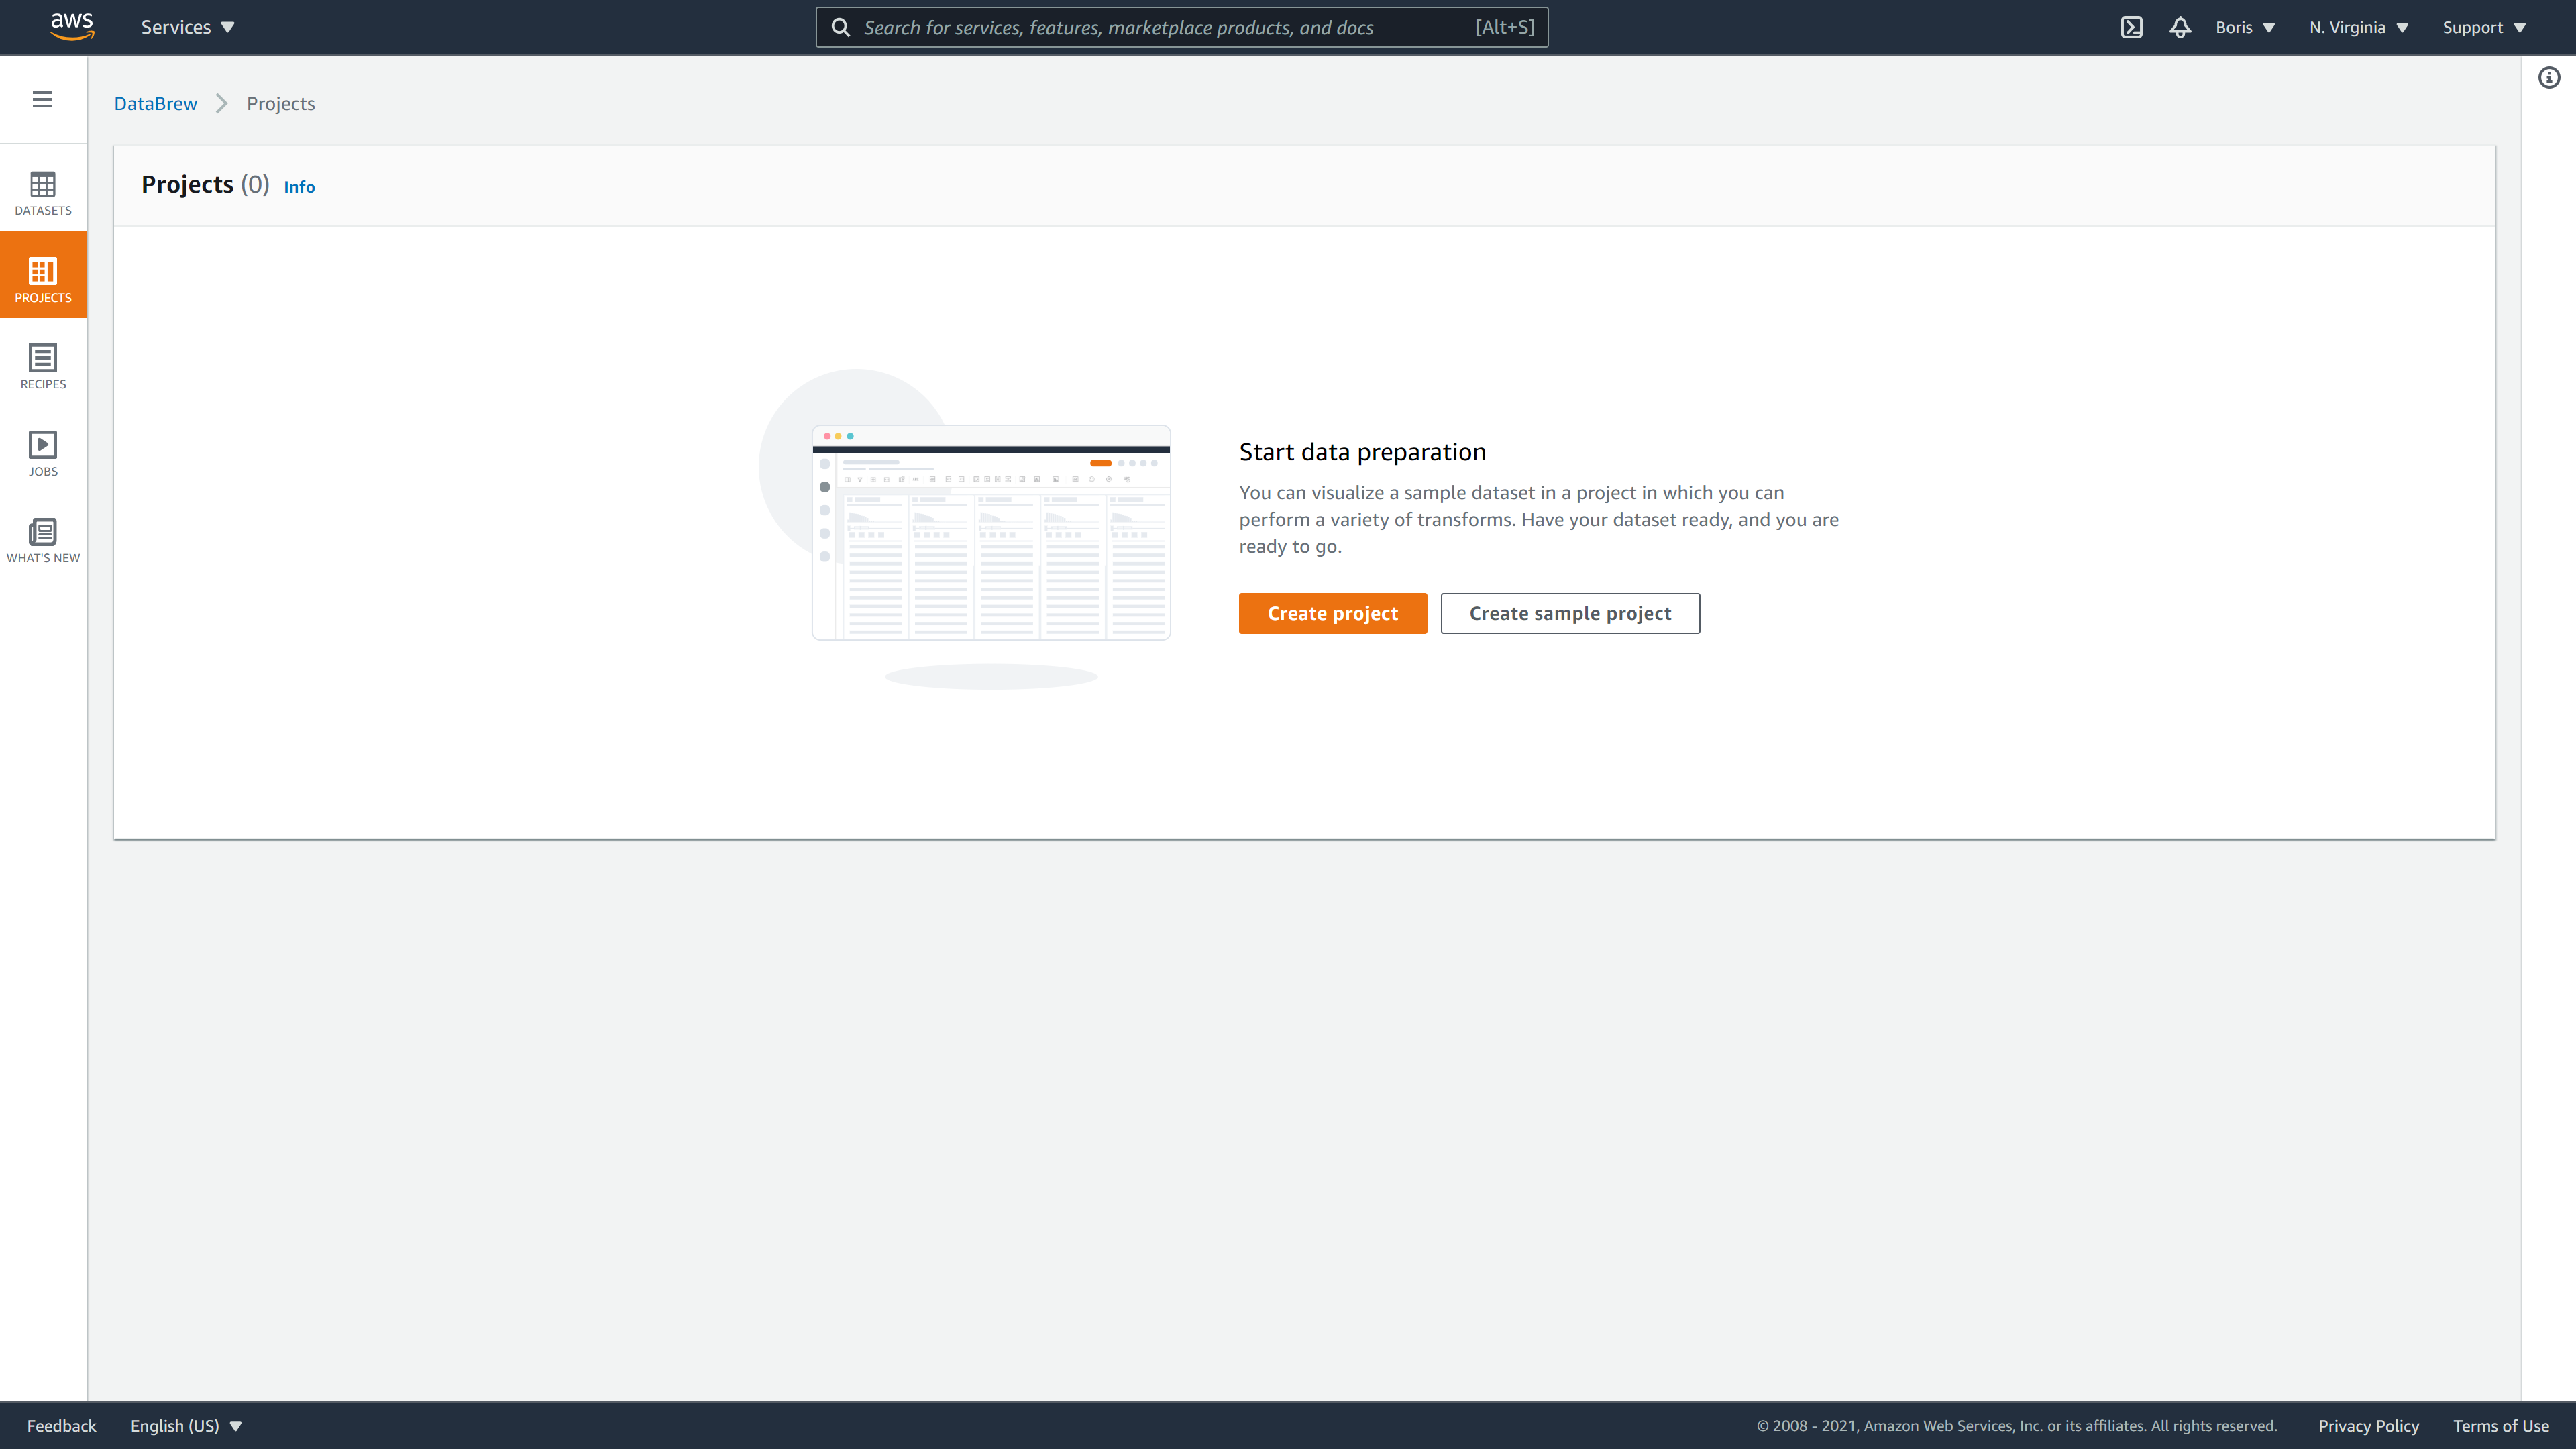Click the Create project button

coord(1332,612)
